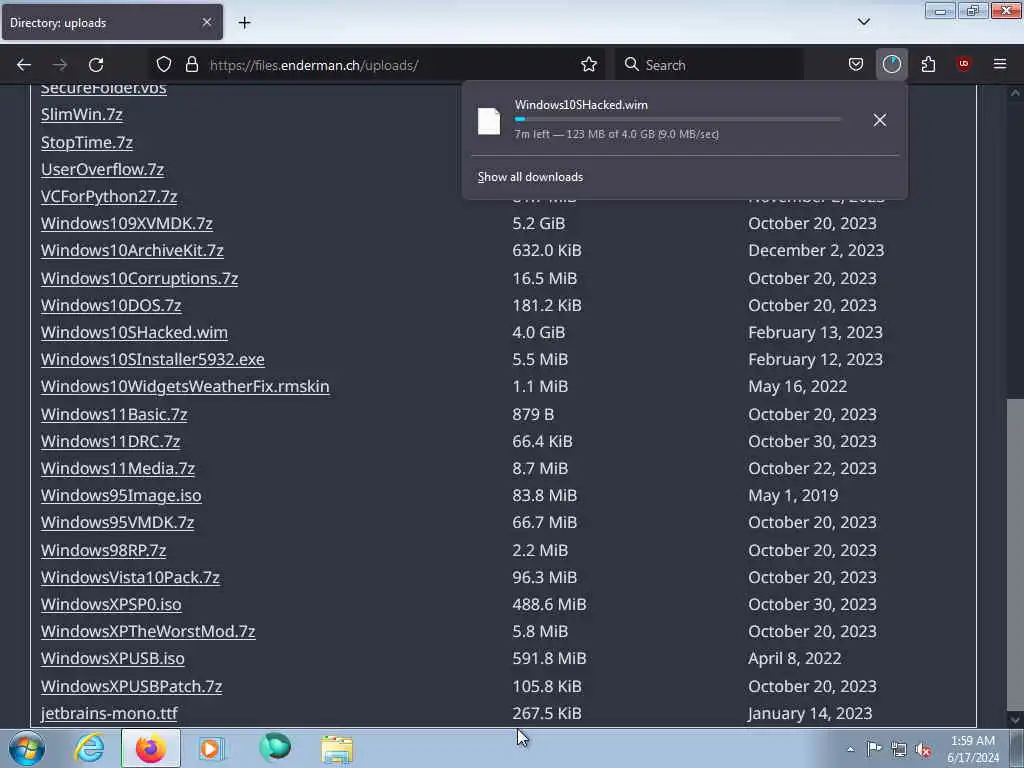Click the address bar URL
This screenshot has width=1024, height=768.
coord(313,65)
